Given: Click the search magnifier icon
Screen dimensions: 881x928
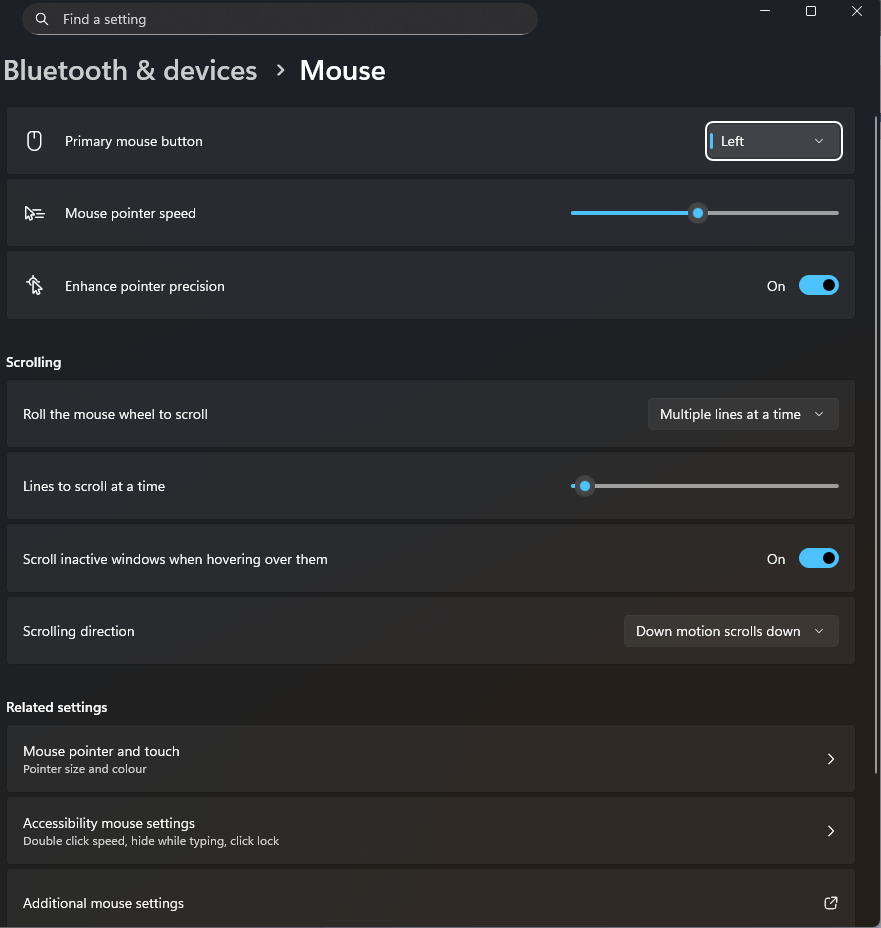Looking at the screenshot, I should click(x=42, y=19).
